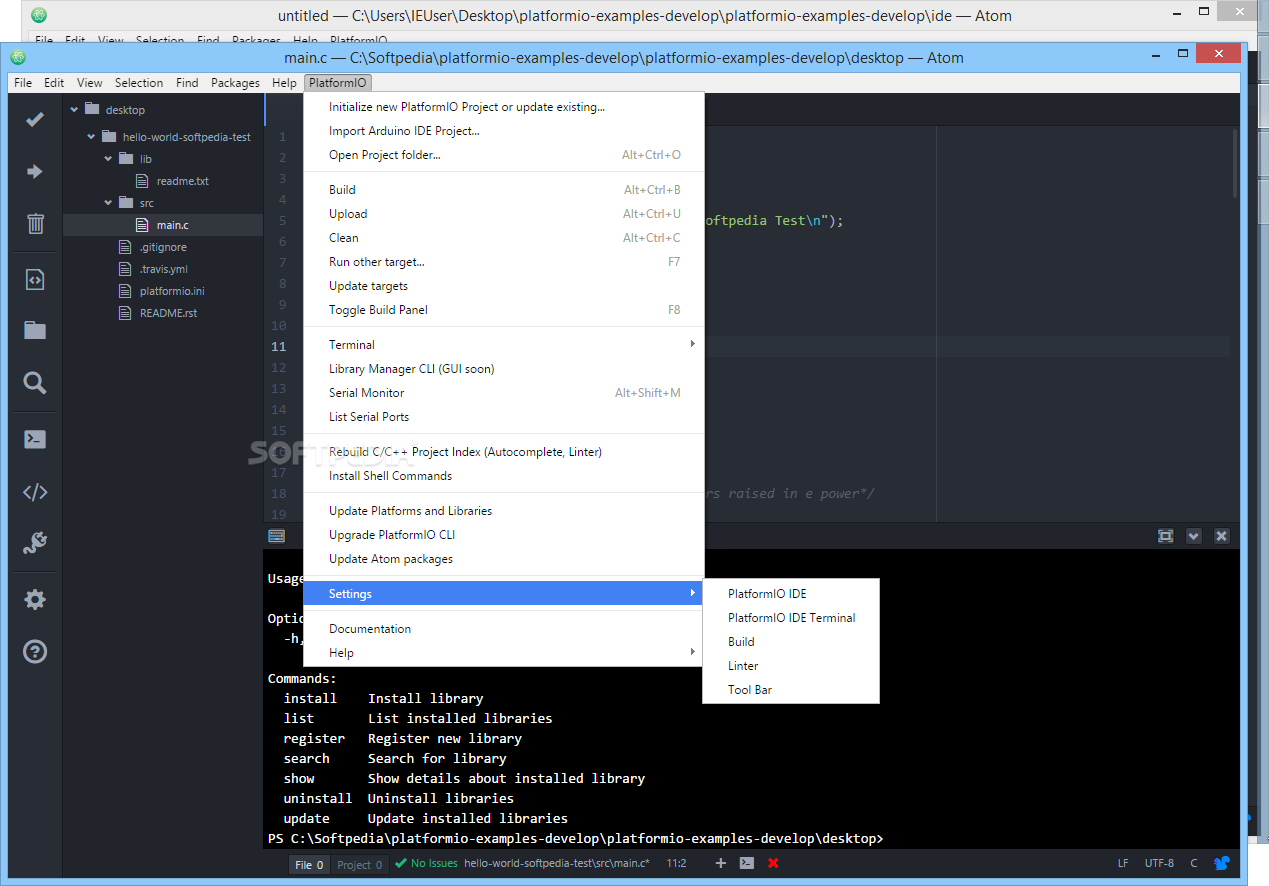This screenshot has height=886, width=1269.
Task: Choose List Serial Ports
Action: point(504,416)
